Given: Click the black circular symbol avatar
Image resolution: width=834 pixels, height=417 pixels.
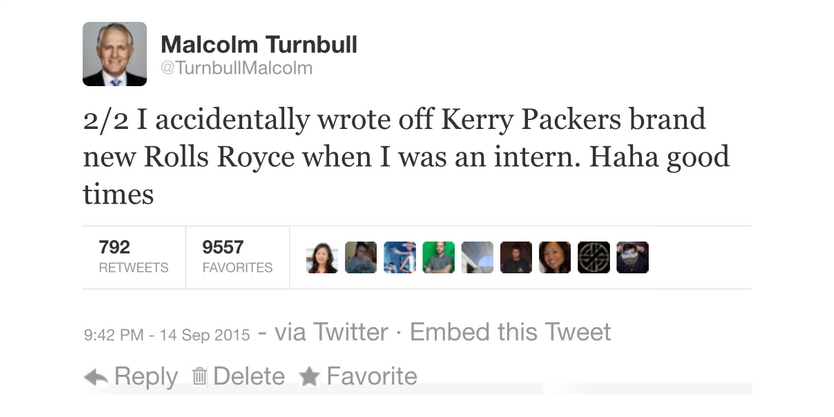Looking at the screenshot, I should point(594,258).
